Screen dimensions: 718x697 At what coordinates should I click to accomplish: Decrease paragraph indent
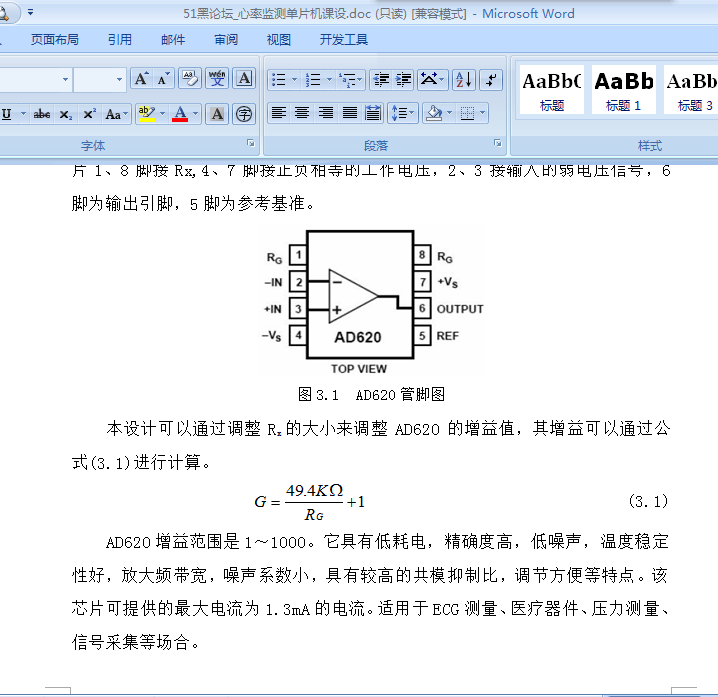pyautogui.click(x=381, y=80)
